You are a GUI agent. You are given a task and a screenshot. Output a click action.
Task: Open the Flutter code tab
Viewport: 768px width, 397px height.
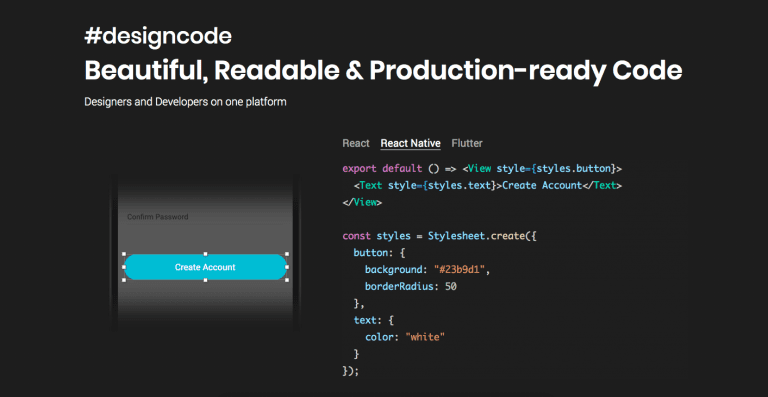click(x=467, y=143)
